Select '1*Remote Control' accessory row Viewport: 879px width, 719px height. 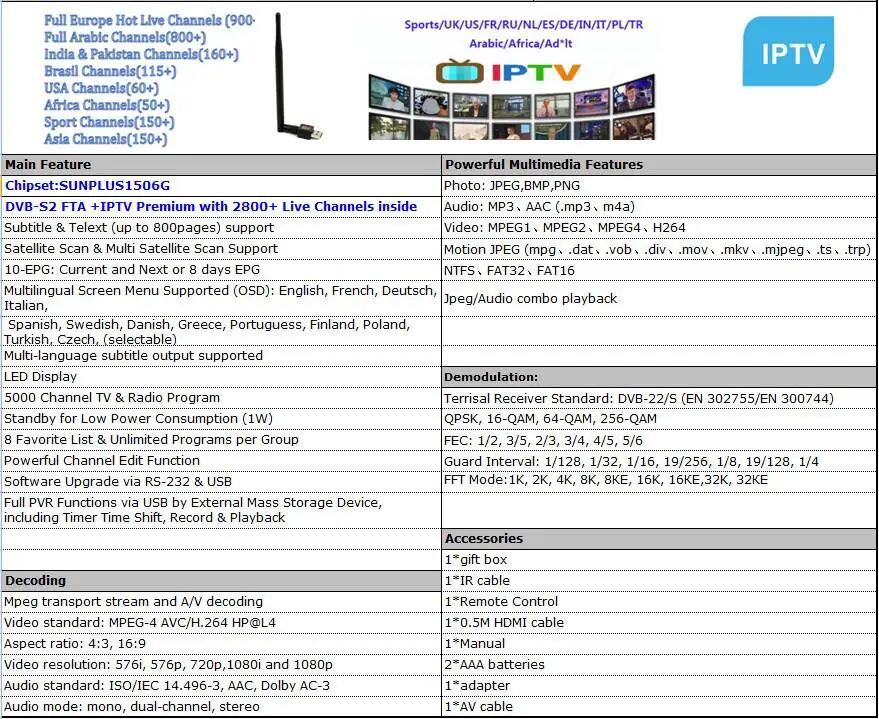[659, 602]
